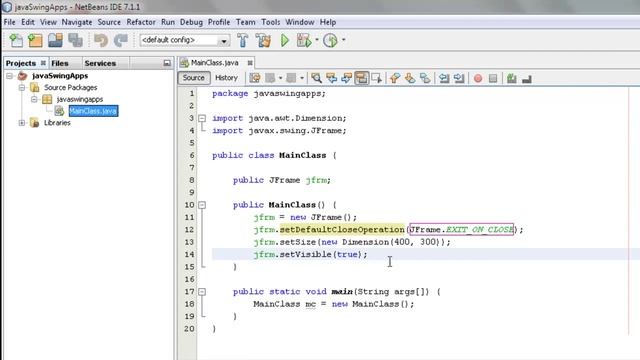This screenshot has width=640, height=360.
Task: Switch to the Files tab
Action: (x=60, y=63)
